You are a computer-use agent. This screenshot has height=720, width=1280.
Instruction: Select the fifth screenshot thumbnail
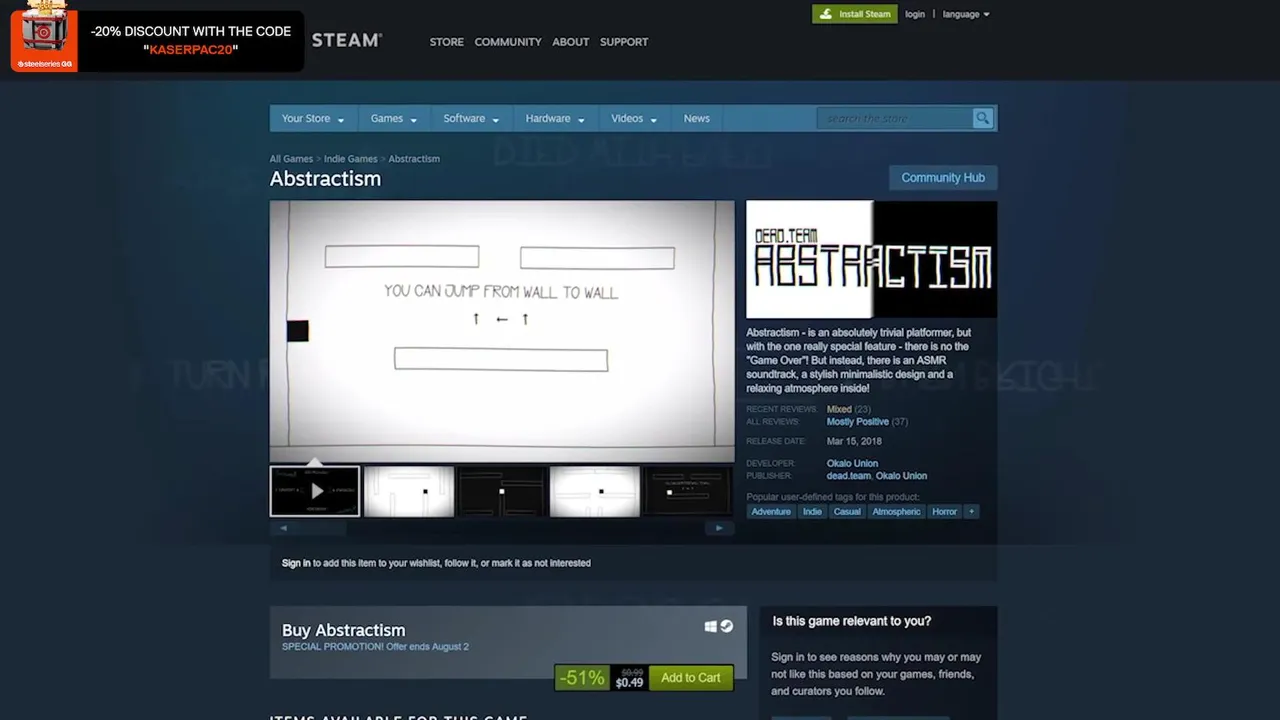688,491
